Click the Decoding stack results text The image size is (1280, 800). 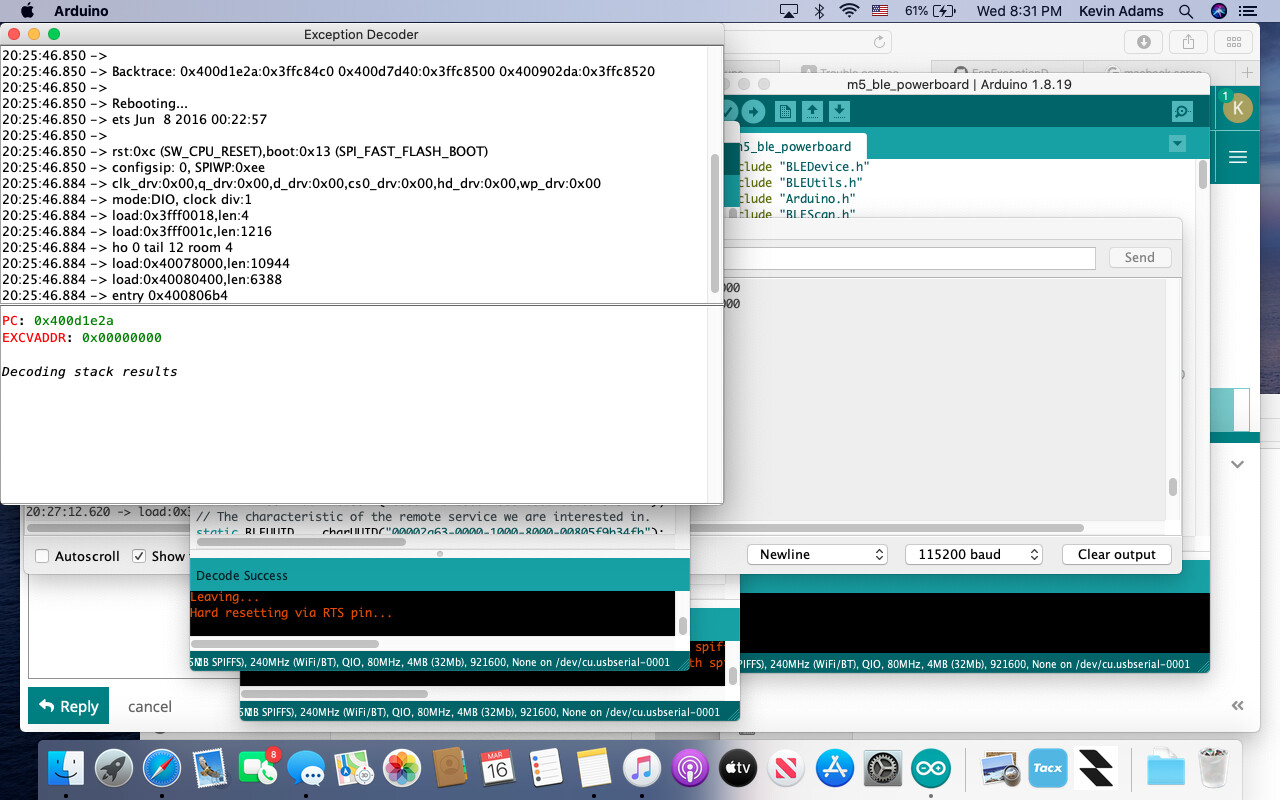tap(90, 372)
